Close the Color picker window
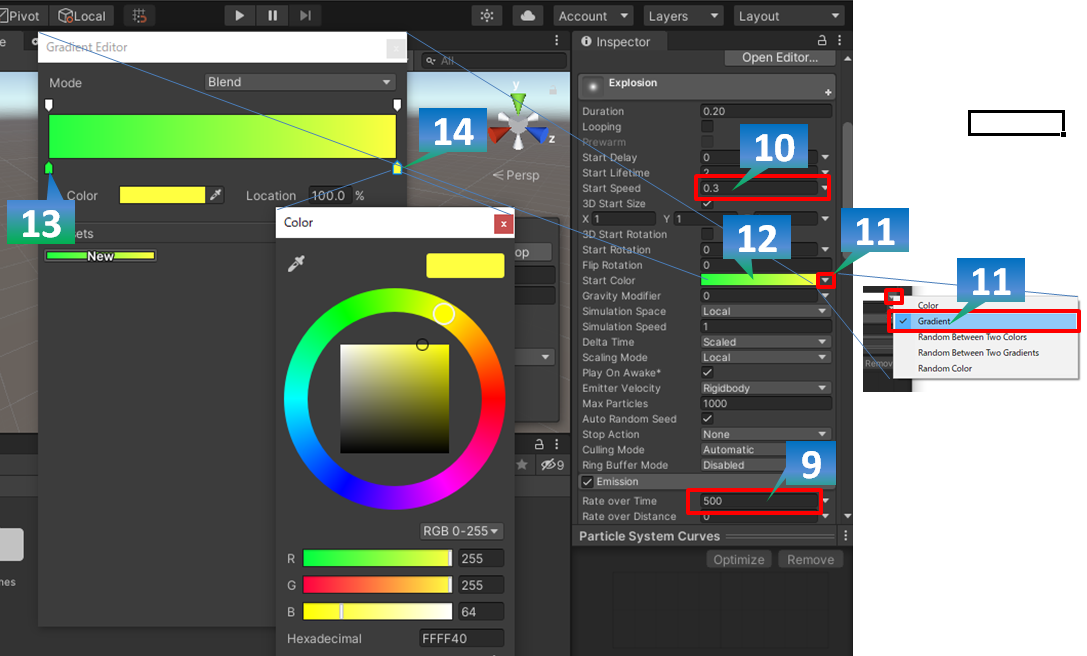Image resolution: width=1087 pixels, height=656 pixels. pos(504,223)
